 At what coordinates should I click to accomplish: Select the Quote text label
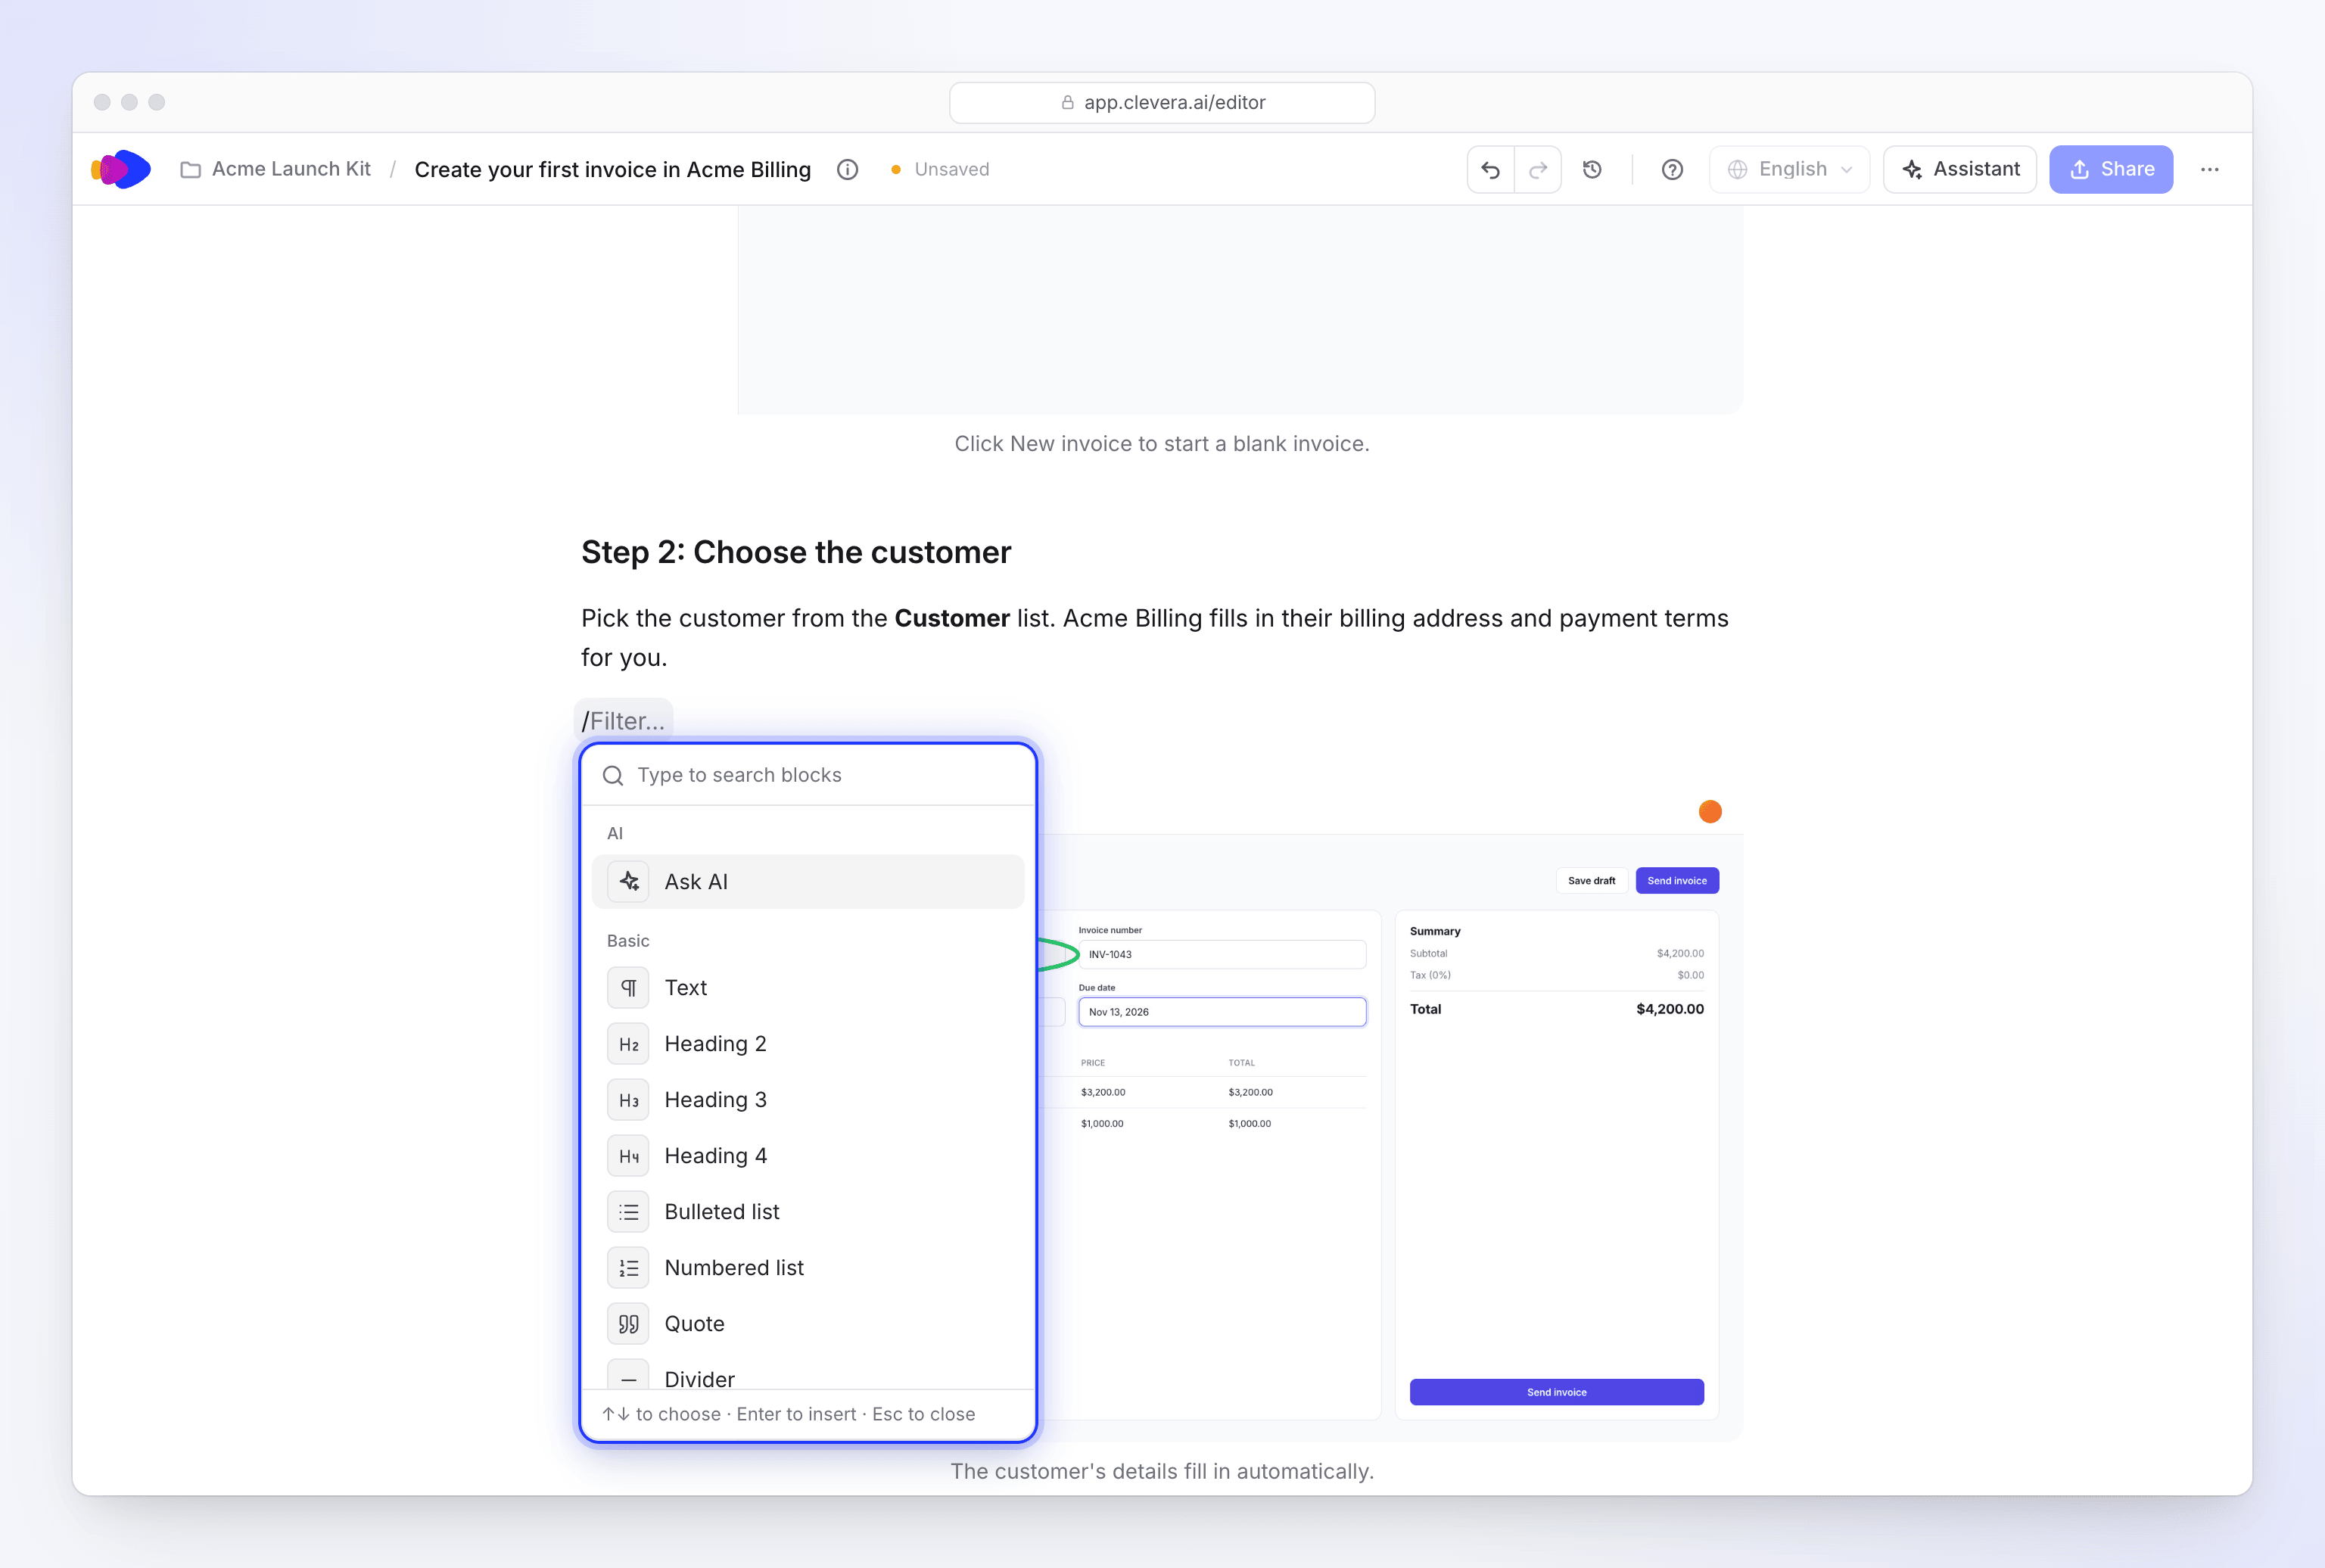point(695,1324)
